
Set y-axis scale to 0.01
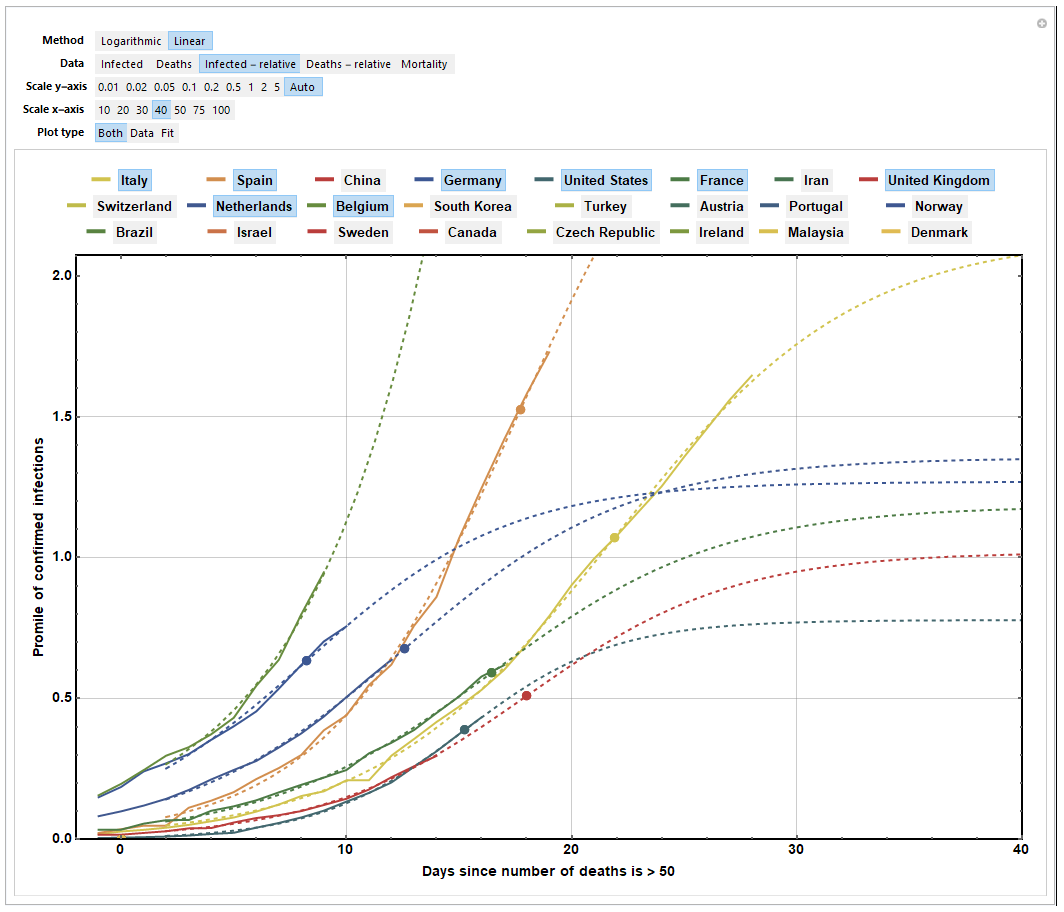108,88
